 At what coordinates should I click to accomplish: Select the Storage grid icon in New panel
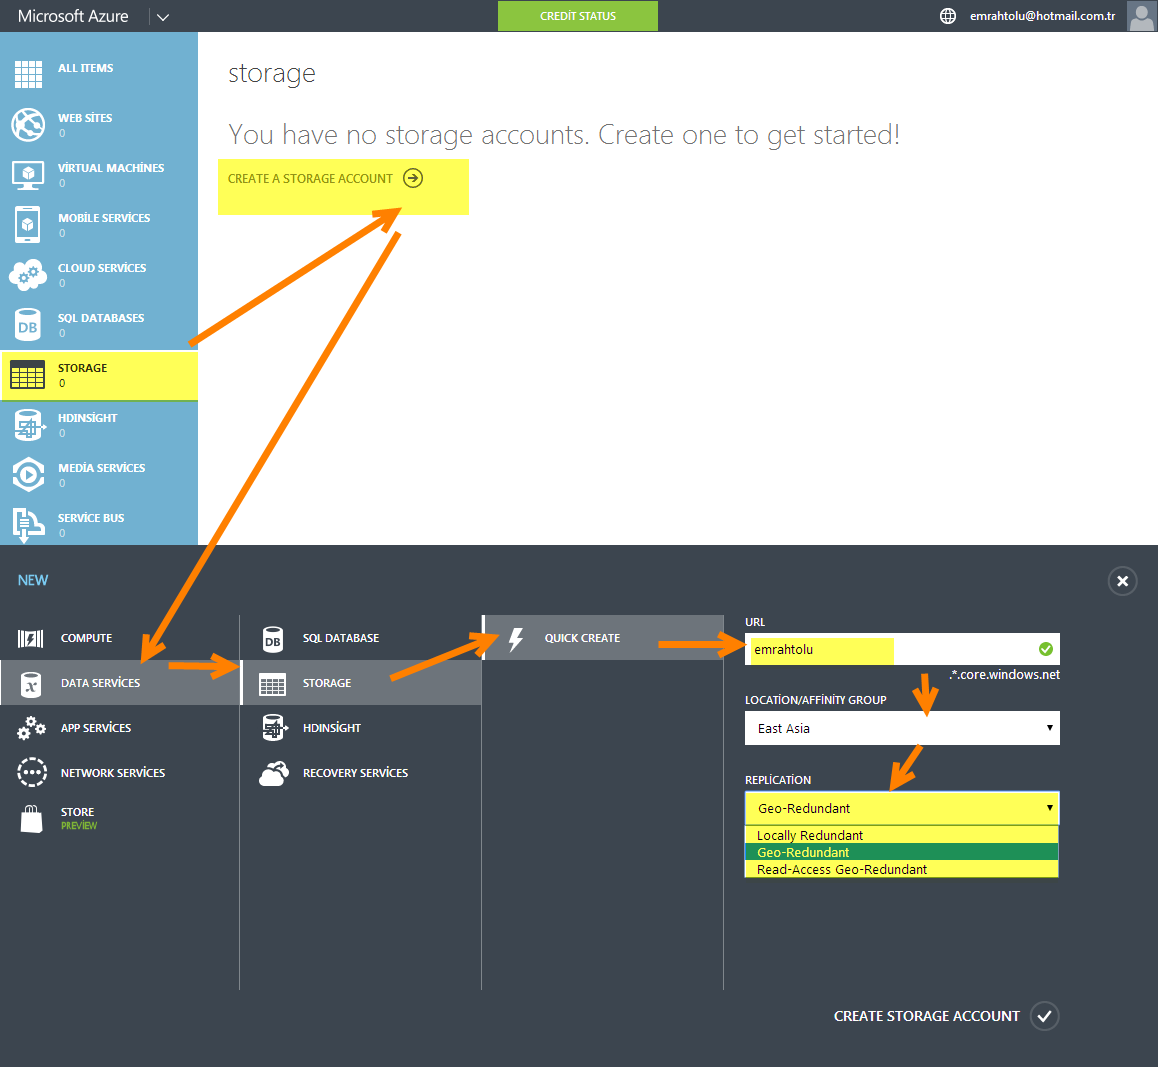pos(273,684)
